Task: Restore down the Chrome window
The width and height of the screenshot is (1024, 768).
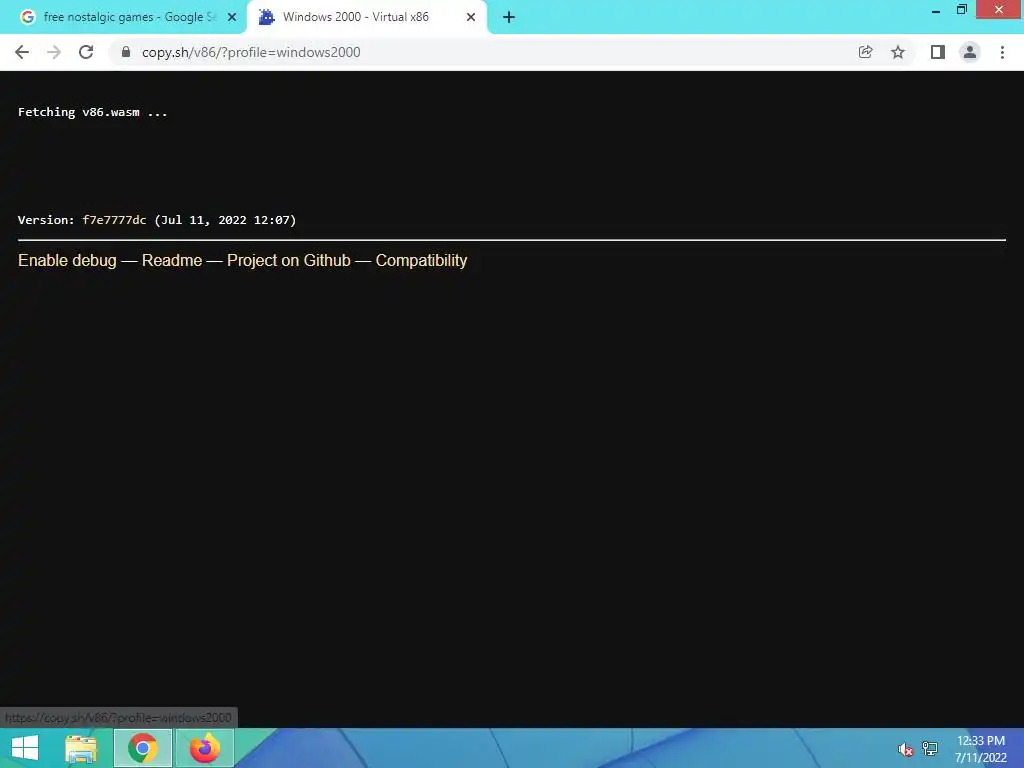Action: [x=961, y=10]
